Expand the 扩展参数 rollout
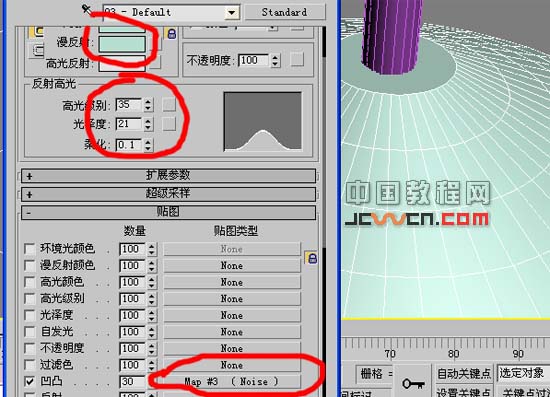550x397 pixels. (x=168, y=175)
